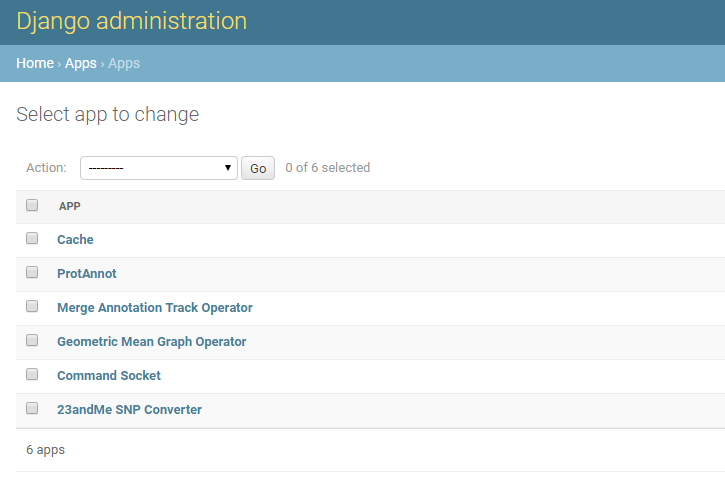Open the Command Socket entry
The image size is (725, 488).
108,376
